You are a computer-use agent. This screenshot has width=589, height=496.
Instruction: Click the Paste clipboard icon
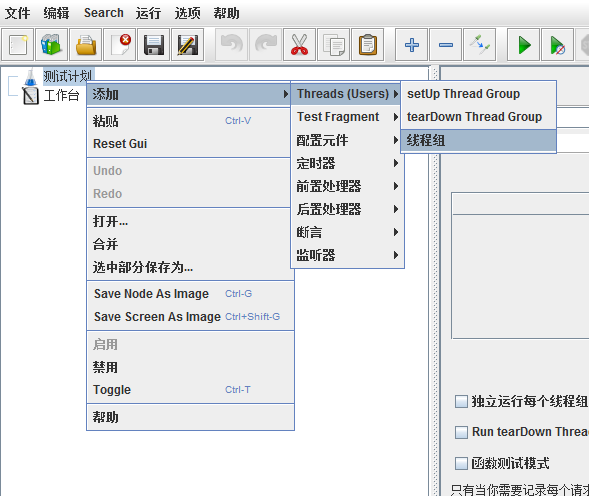(368, 45)
